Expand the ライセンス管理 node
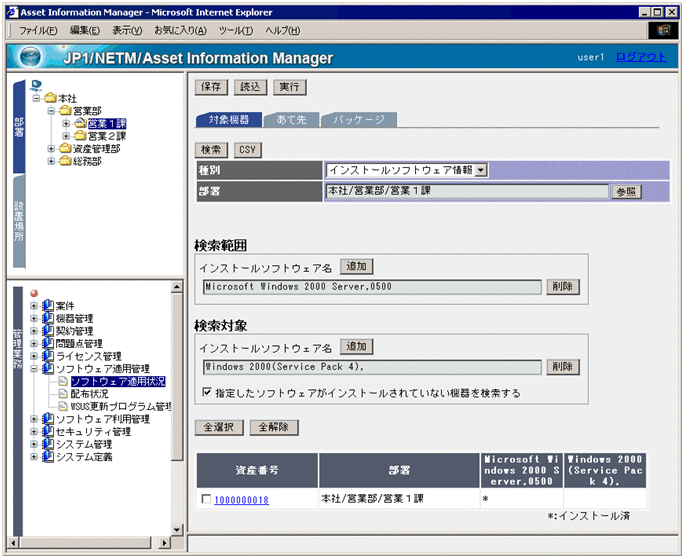The image size is (685, 559). tap(34, 356)
